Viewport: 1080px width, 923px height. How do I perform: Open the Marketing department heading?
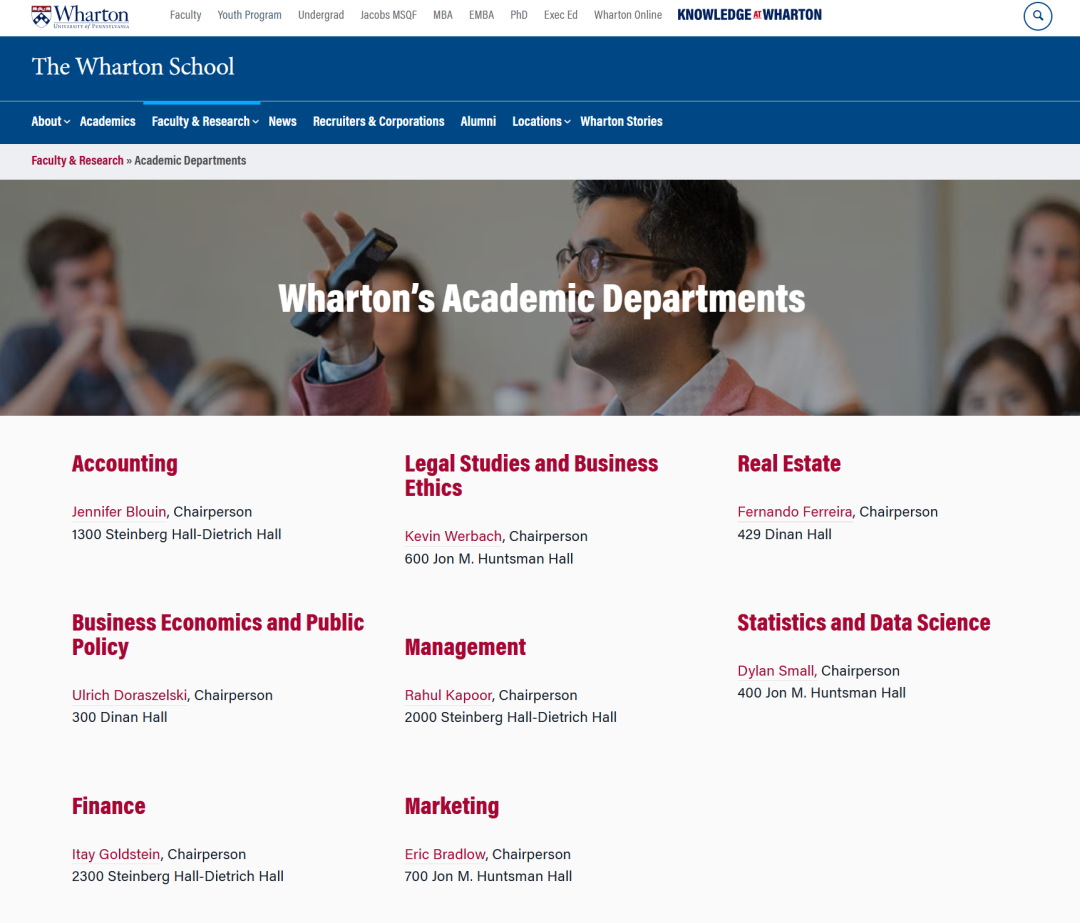[x=452, y=807]
